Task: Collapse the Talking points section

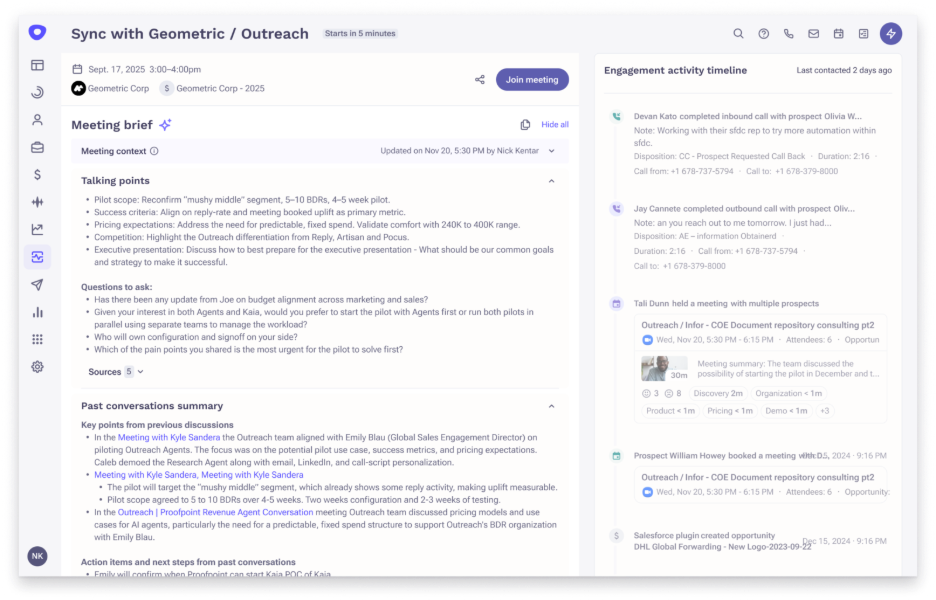Action: [x=552, y=181]
